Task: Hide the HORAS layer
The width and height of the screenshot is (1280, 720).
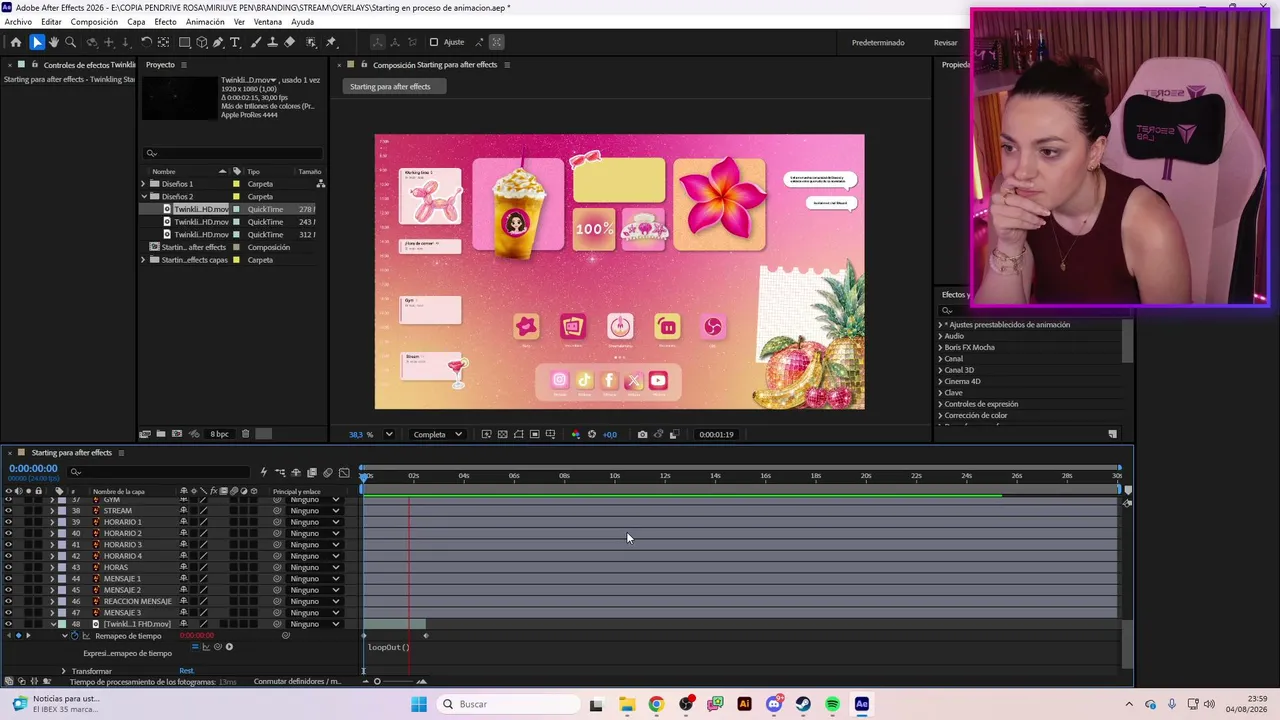Action: pyautogui.click(x=9, y=567)
